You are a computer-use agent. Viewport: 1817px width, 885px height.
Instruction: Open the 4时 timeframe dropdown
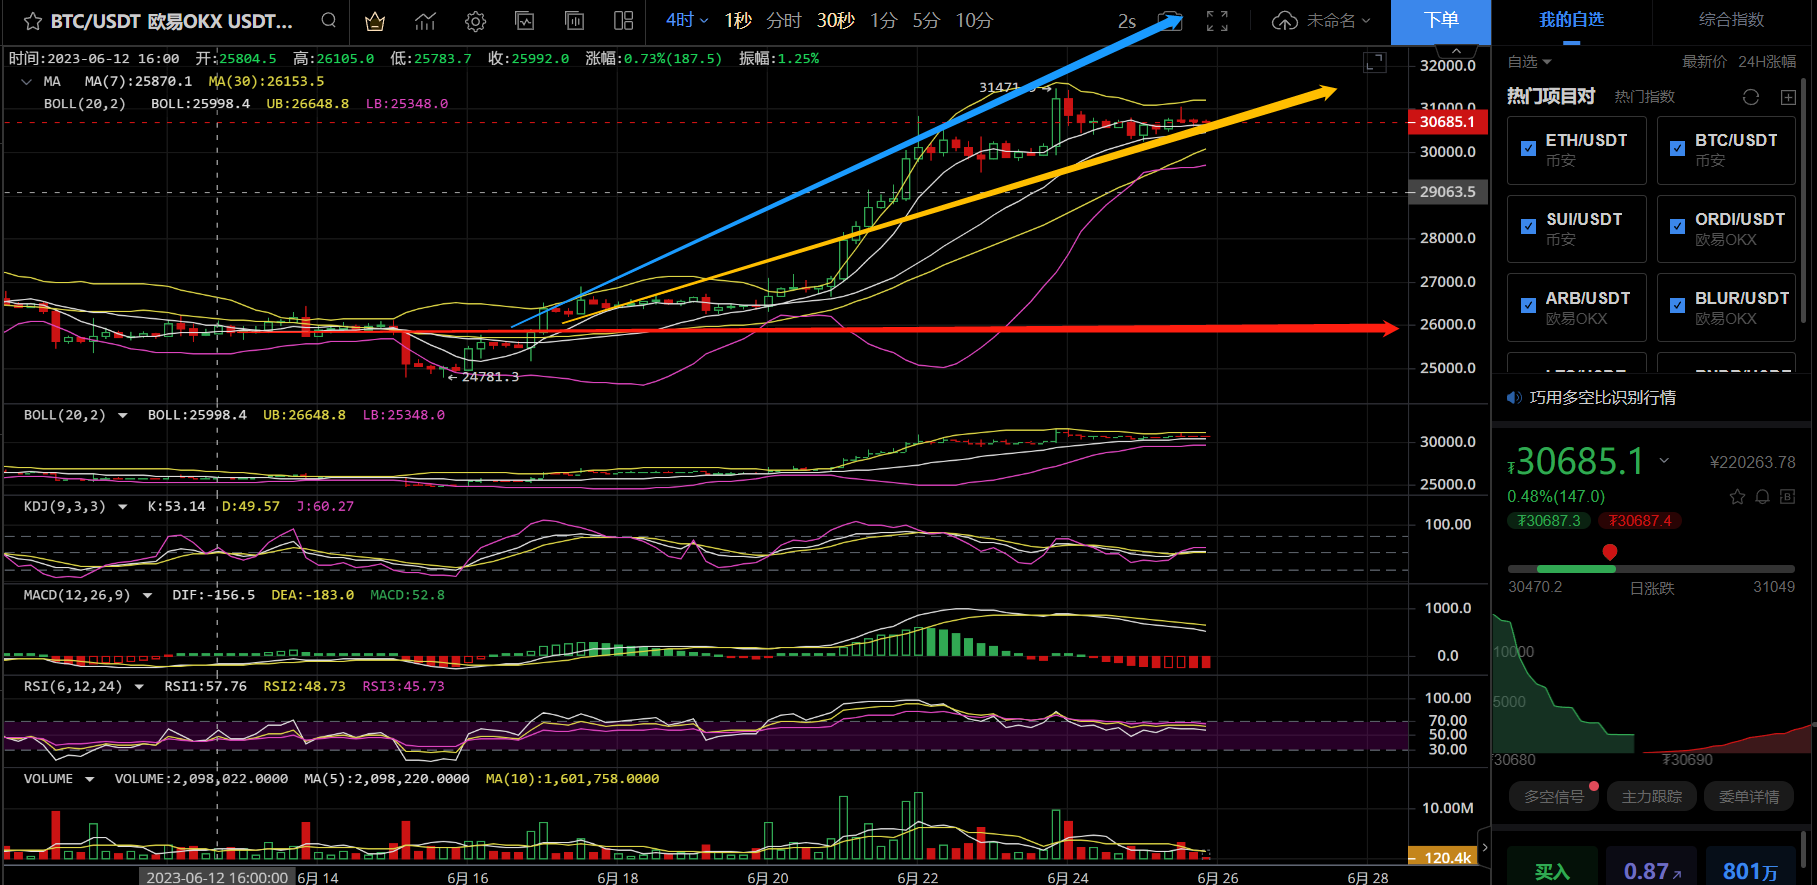tap(687, 20)
